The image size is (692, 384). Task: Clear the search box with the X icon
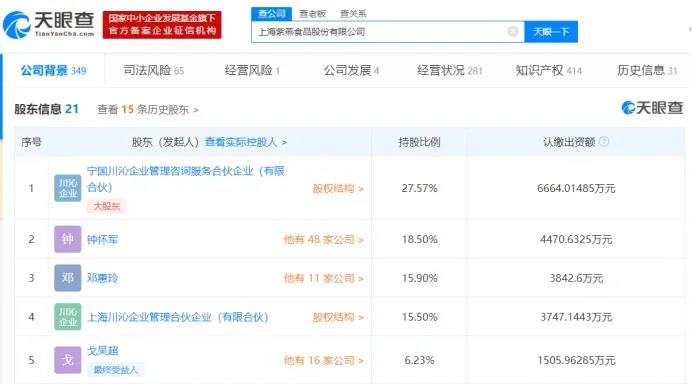(513, 31)
